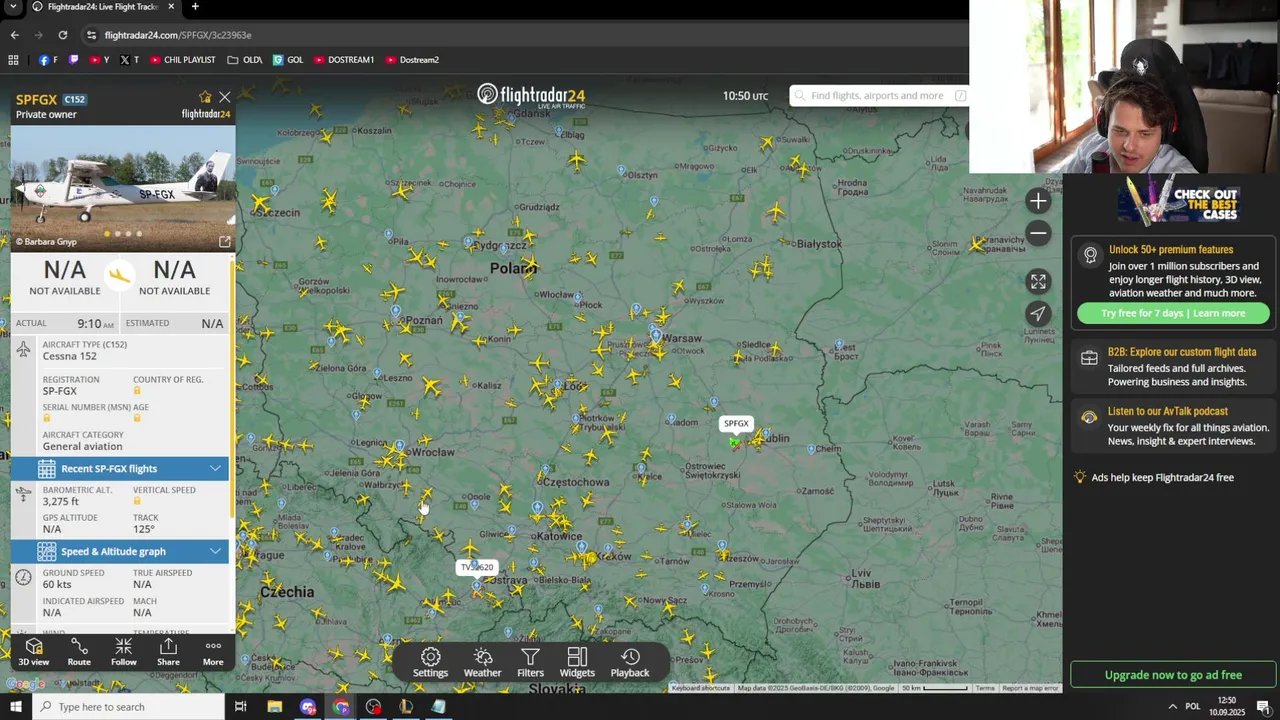Click the SP-FGX aircraft photo
Viewport: 1280px width, 720px height.
(x=123, y=187)
